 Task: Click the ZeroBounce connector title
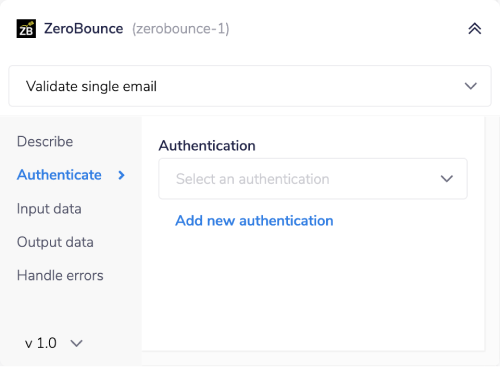tap(84, 29)
